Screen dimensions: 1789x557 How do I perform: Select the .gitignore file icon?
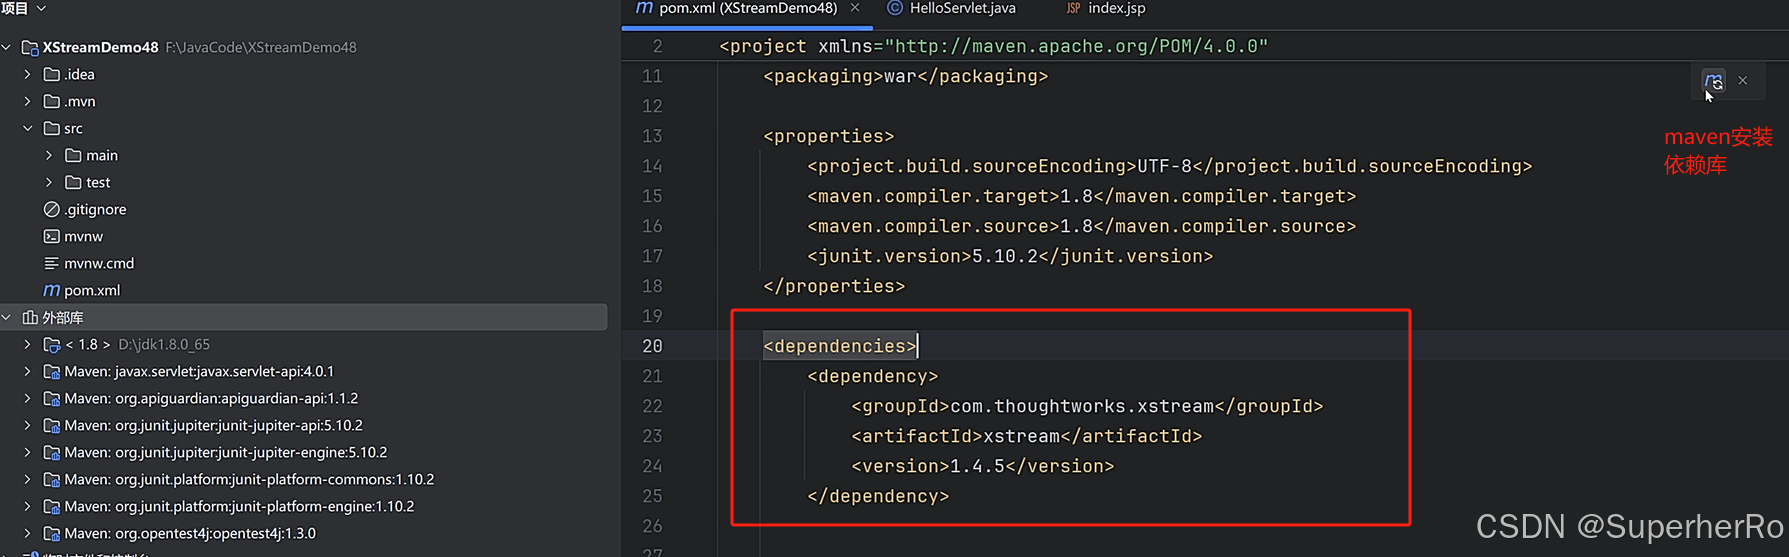click(52, 209)
